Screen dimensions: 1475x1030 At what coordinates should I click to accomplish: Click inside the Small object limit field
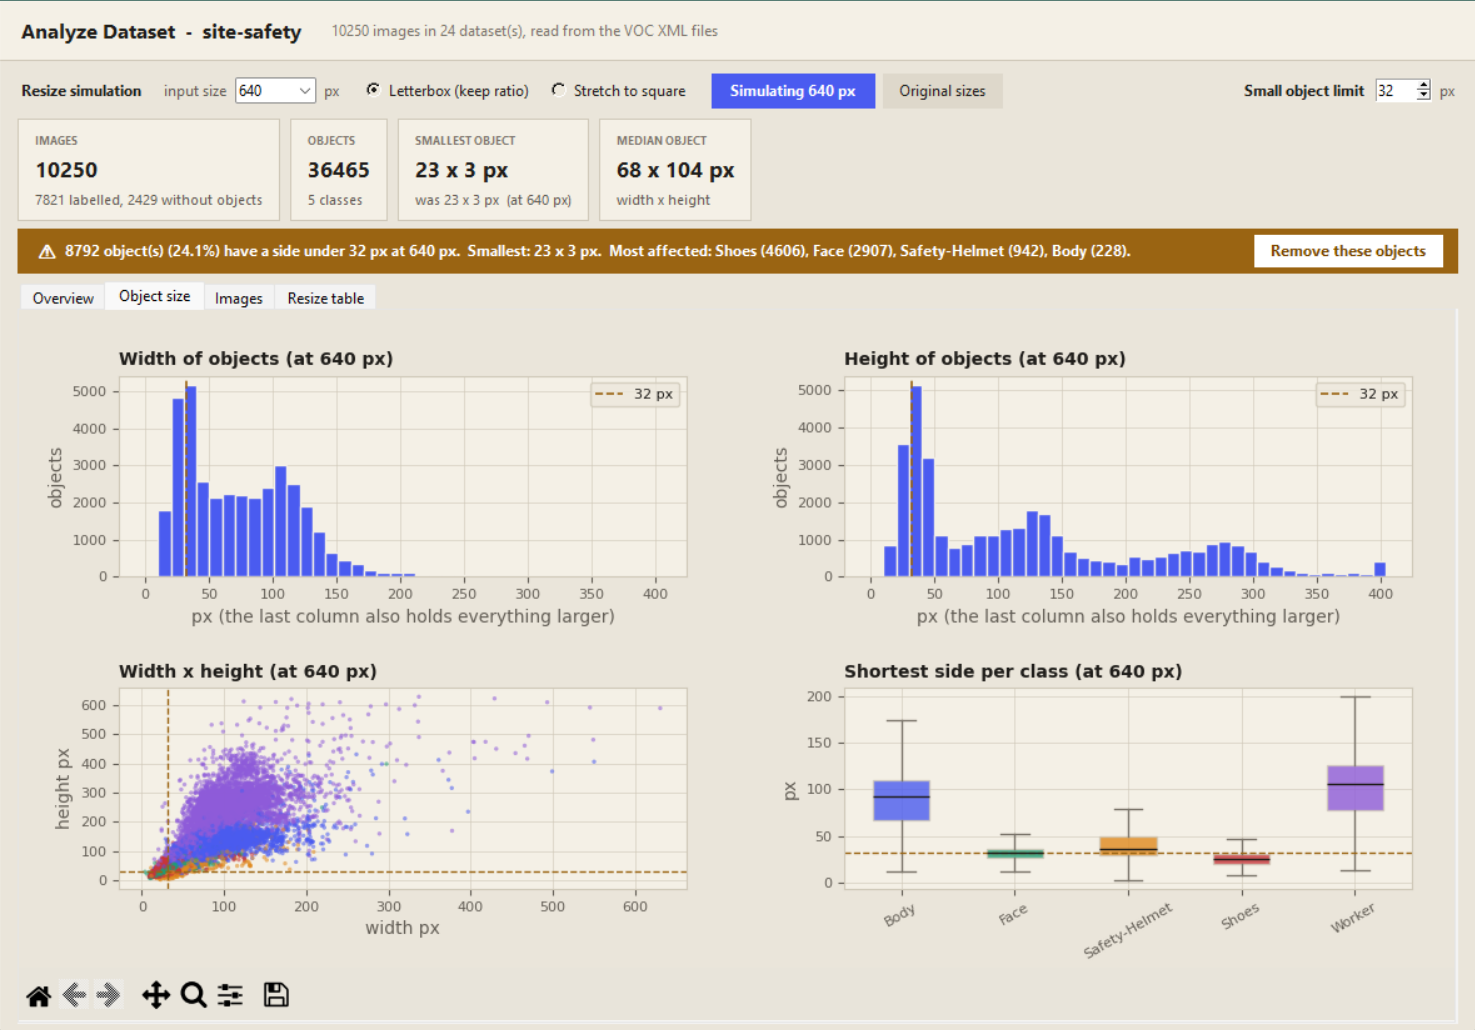pyautogui.click(x=1395, y=91)
